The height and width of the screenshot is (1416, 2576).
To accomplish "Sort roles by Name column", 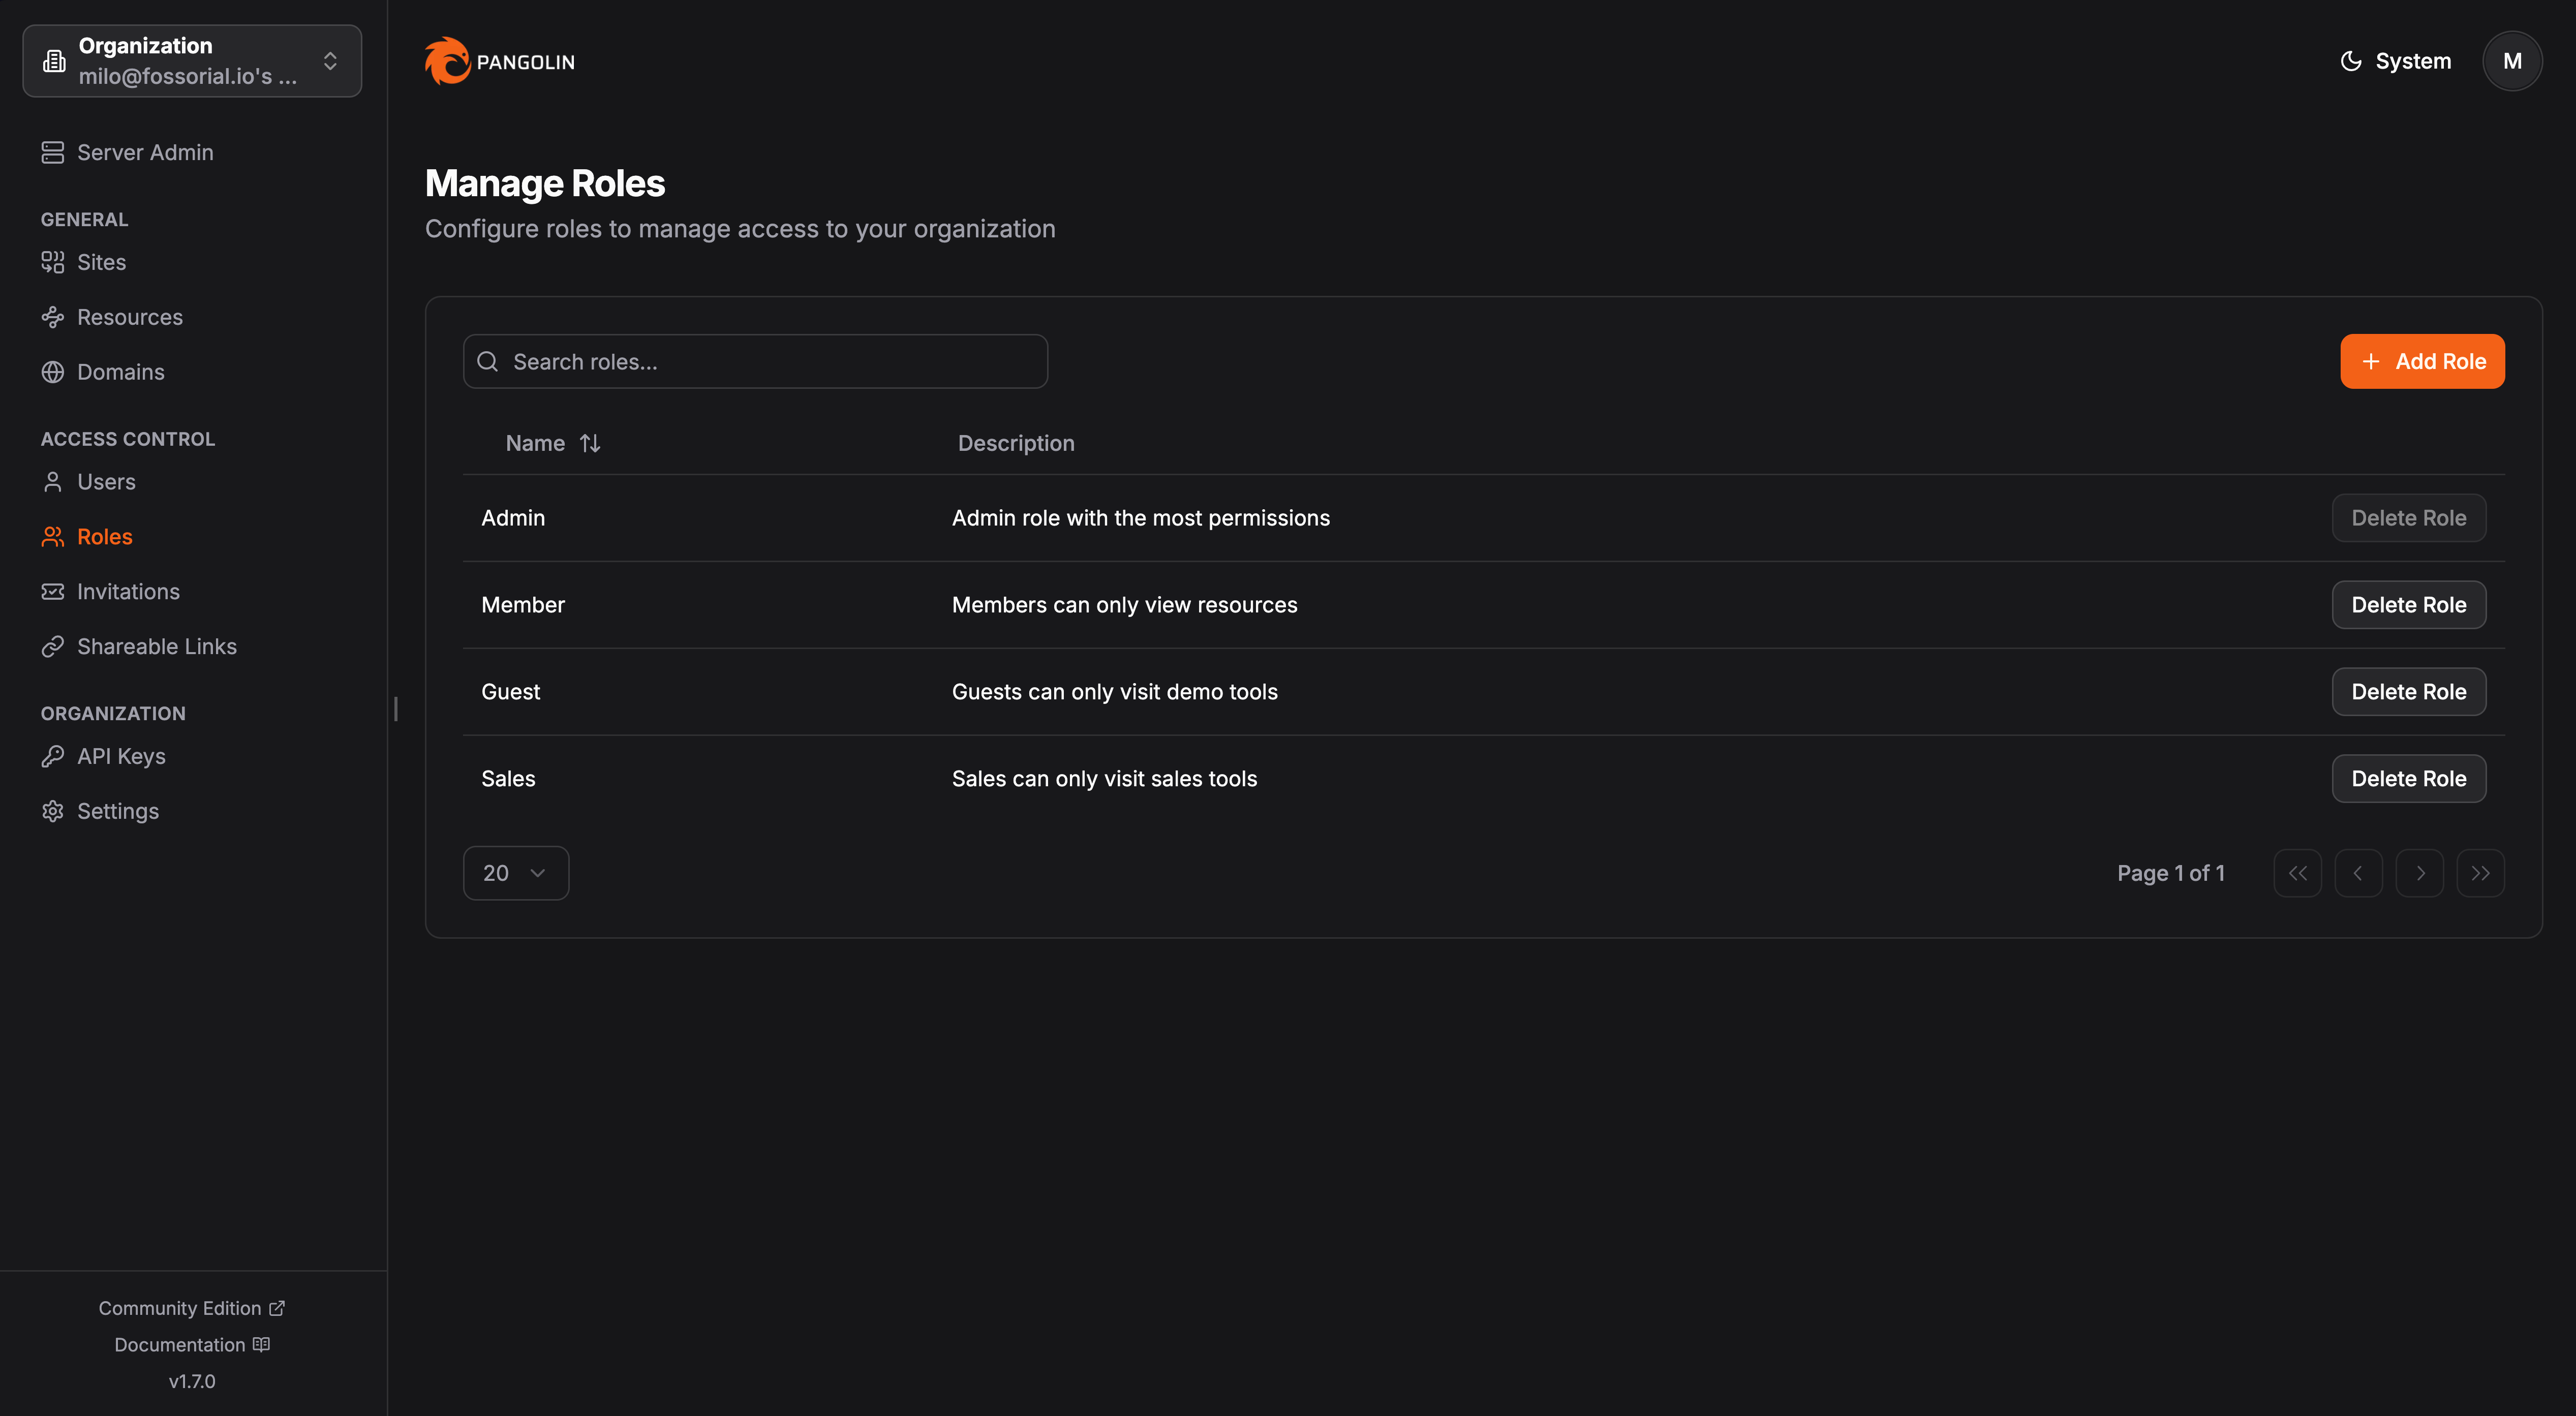I will (x=552, y=443).
